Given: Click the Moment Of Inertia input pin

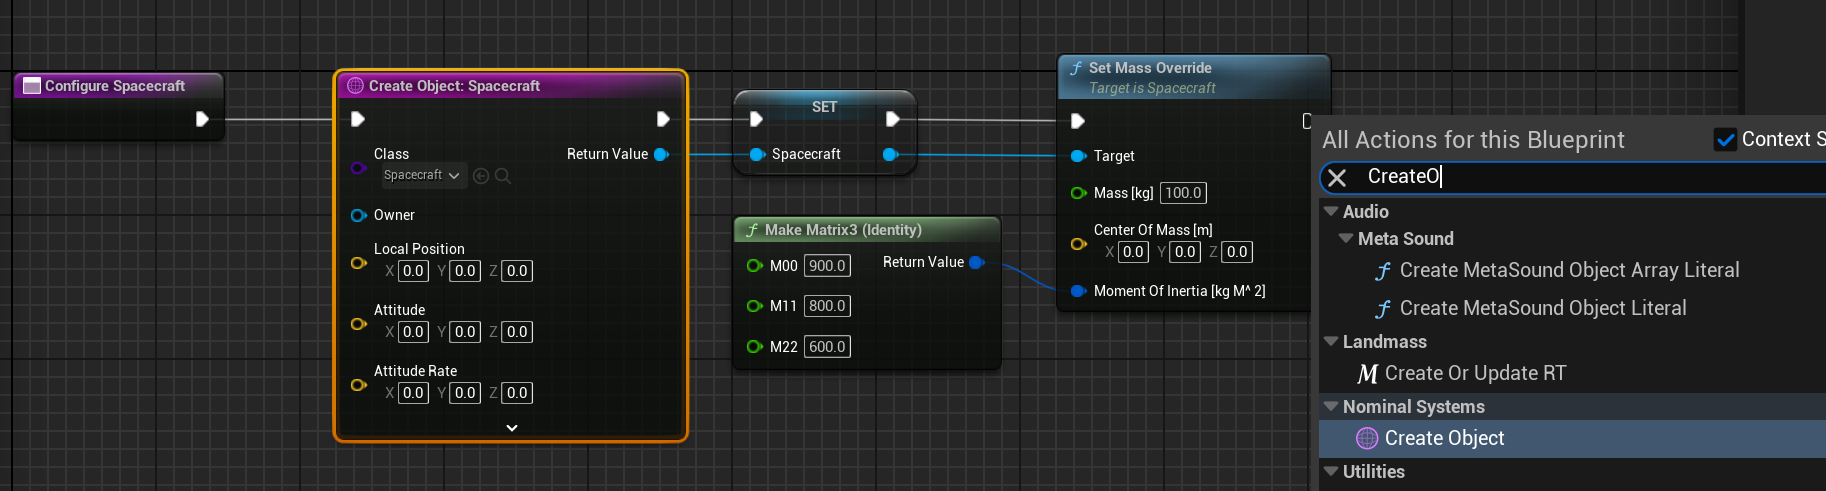Looking at the screenshot, I should (1078, 291).
